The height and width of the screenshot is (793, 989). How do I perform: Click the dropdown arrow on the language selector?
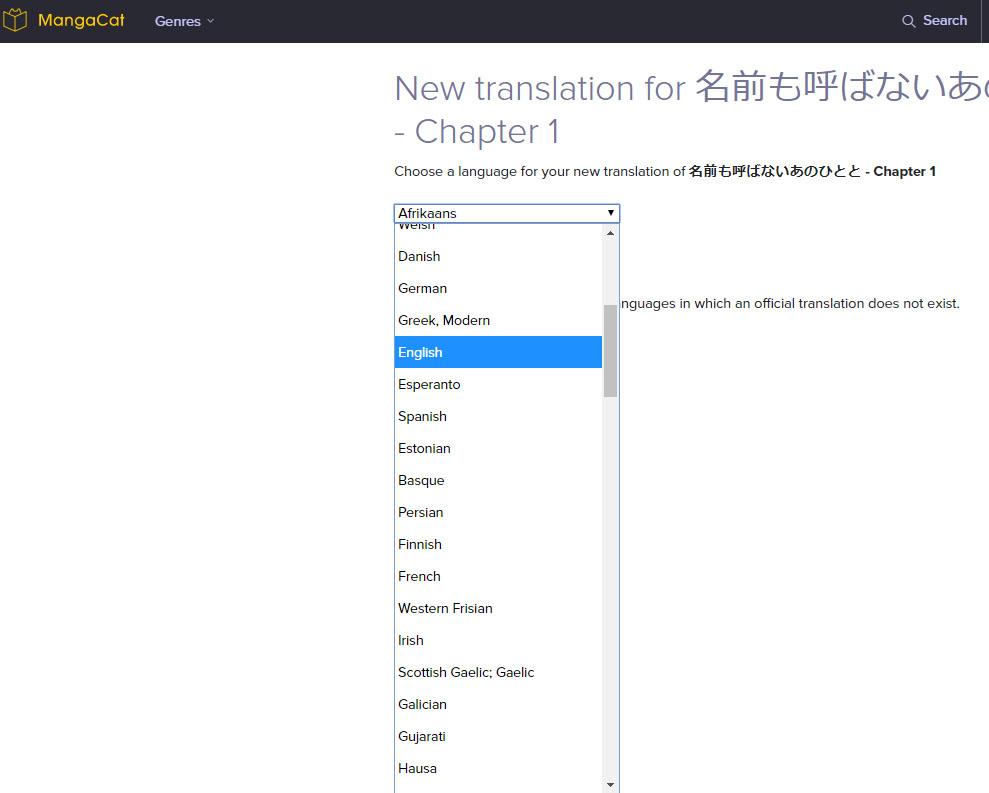(610, 213)
